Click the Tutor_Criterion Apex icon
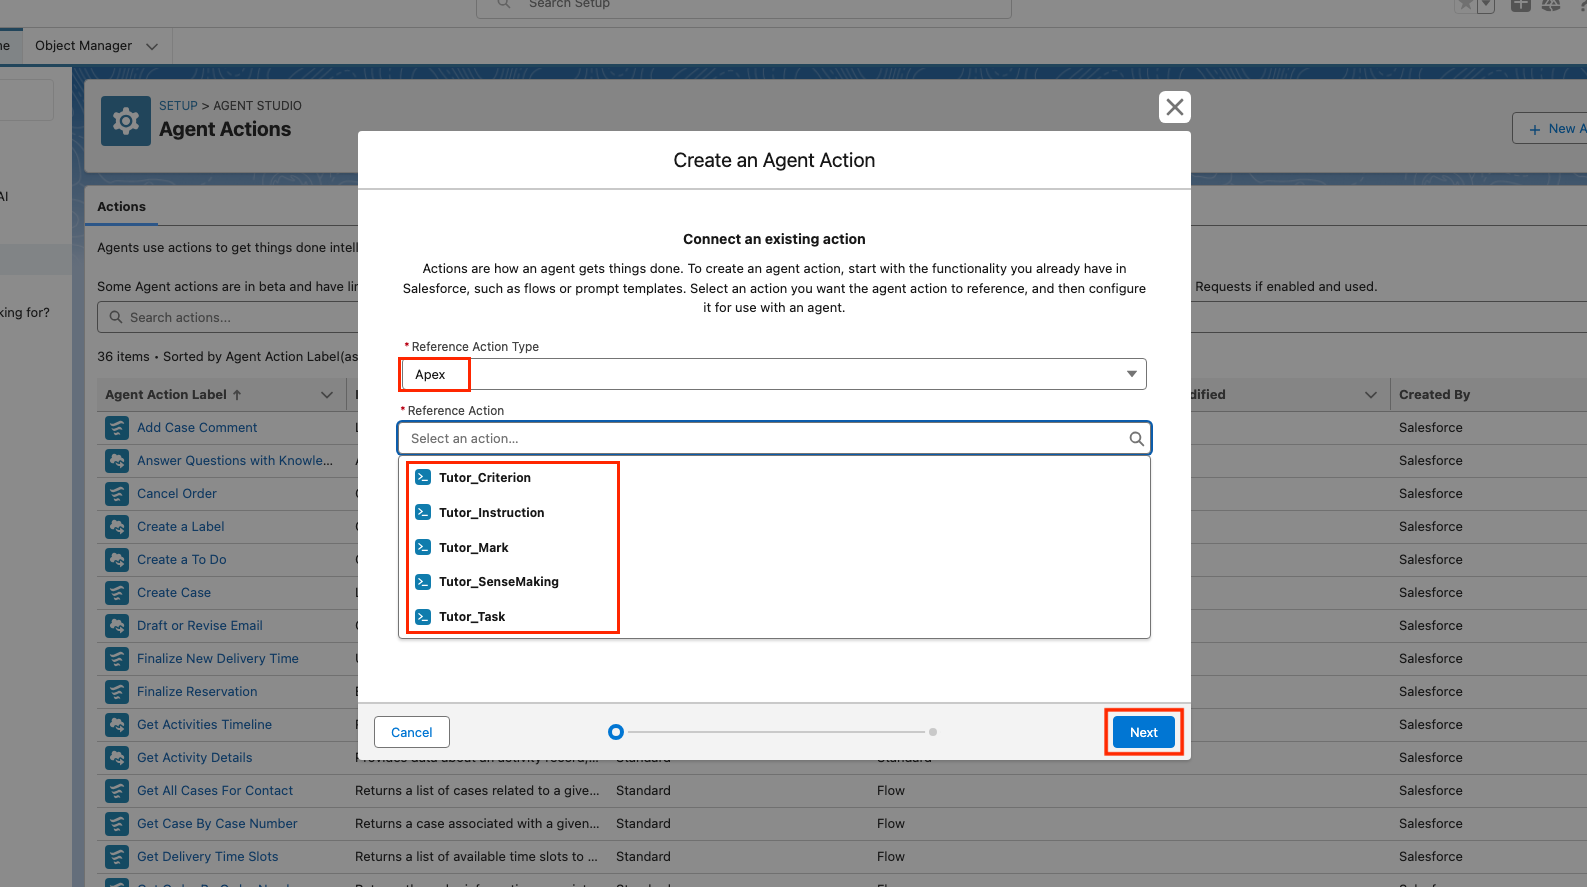 [423, 478]
